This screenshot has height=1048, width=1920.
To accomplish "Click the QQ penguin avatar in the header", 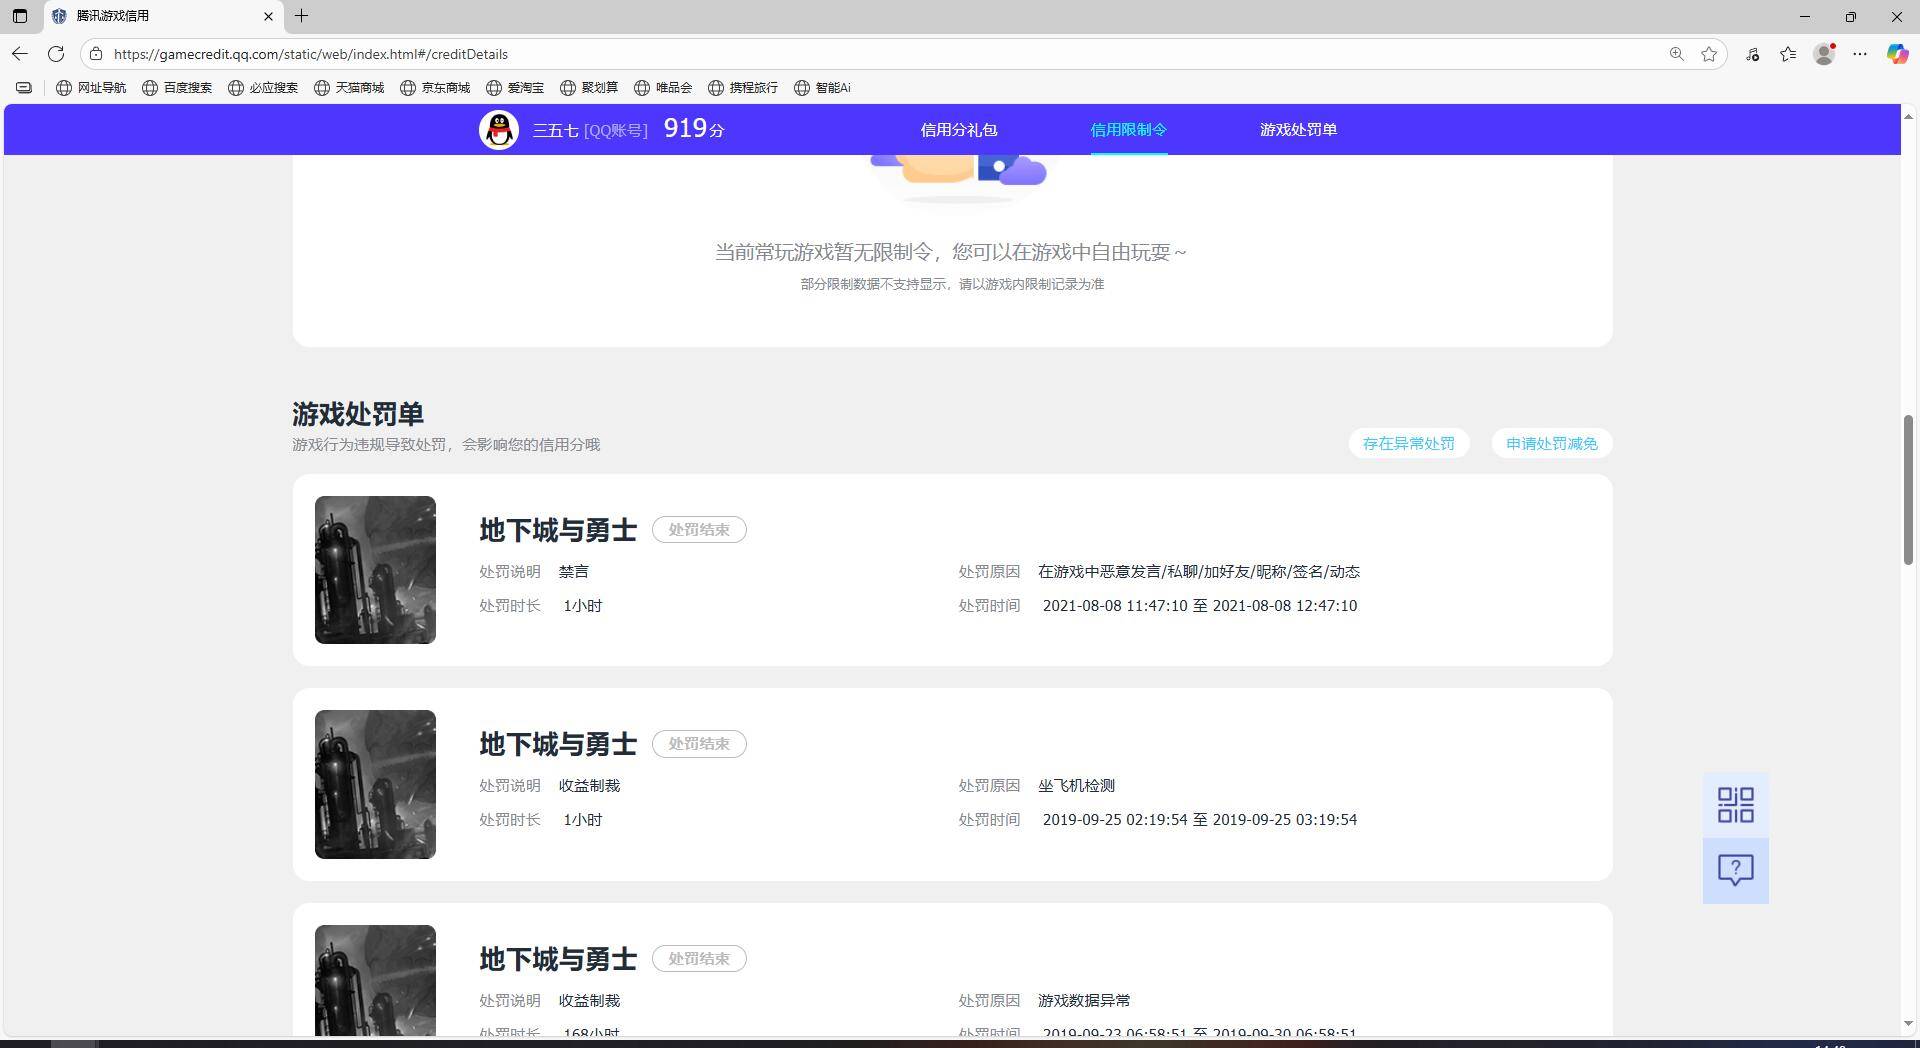I will (x=499, y=129).
